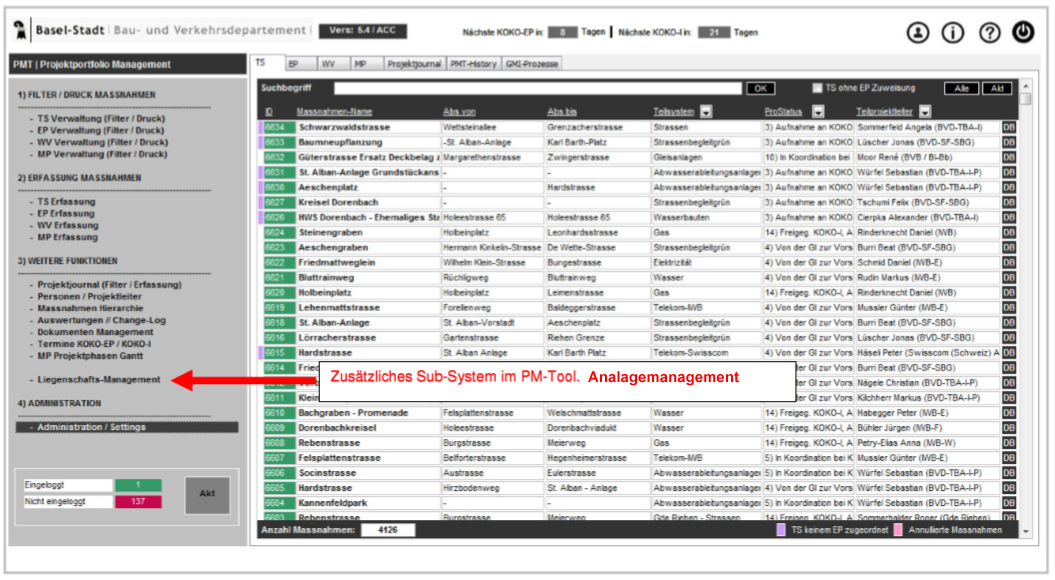Open DB button for Schwarzwaldstrasse row
This screenshot has width=1055, height=580.
(x=1009, y=128)
